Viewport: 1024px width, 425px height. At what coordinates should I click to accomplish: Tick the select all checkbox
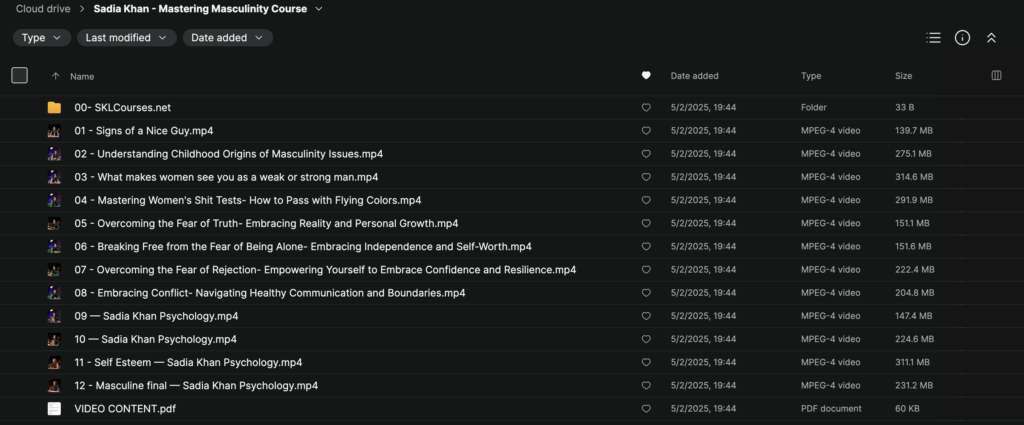[20, 76]
